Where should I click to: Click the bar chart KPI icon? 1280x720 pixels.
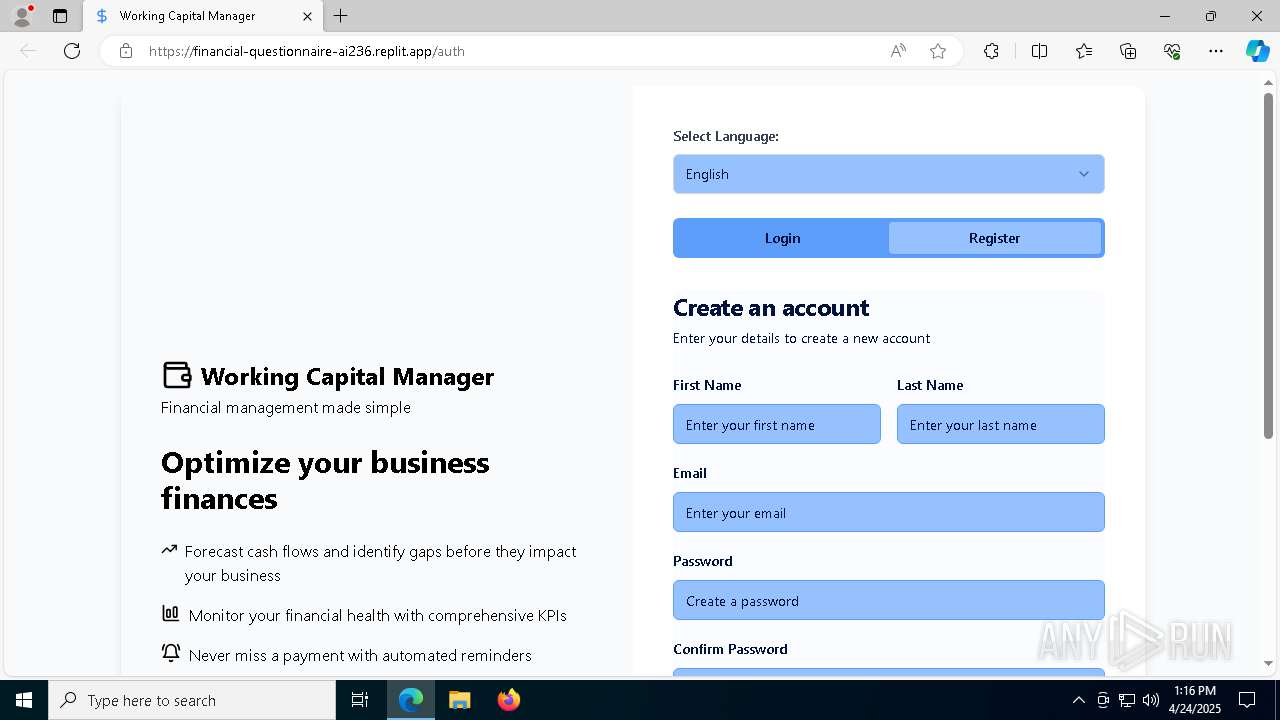pyautogui.click(x=170, y=614)
